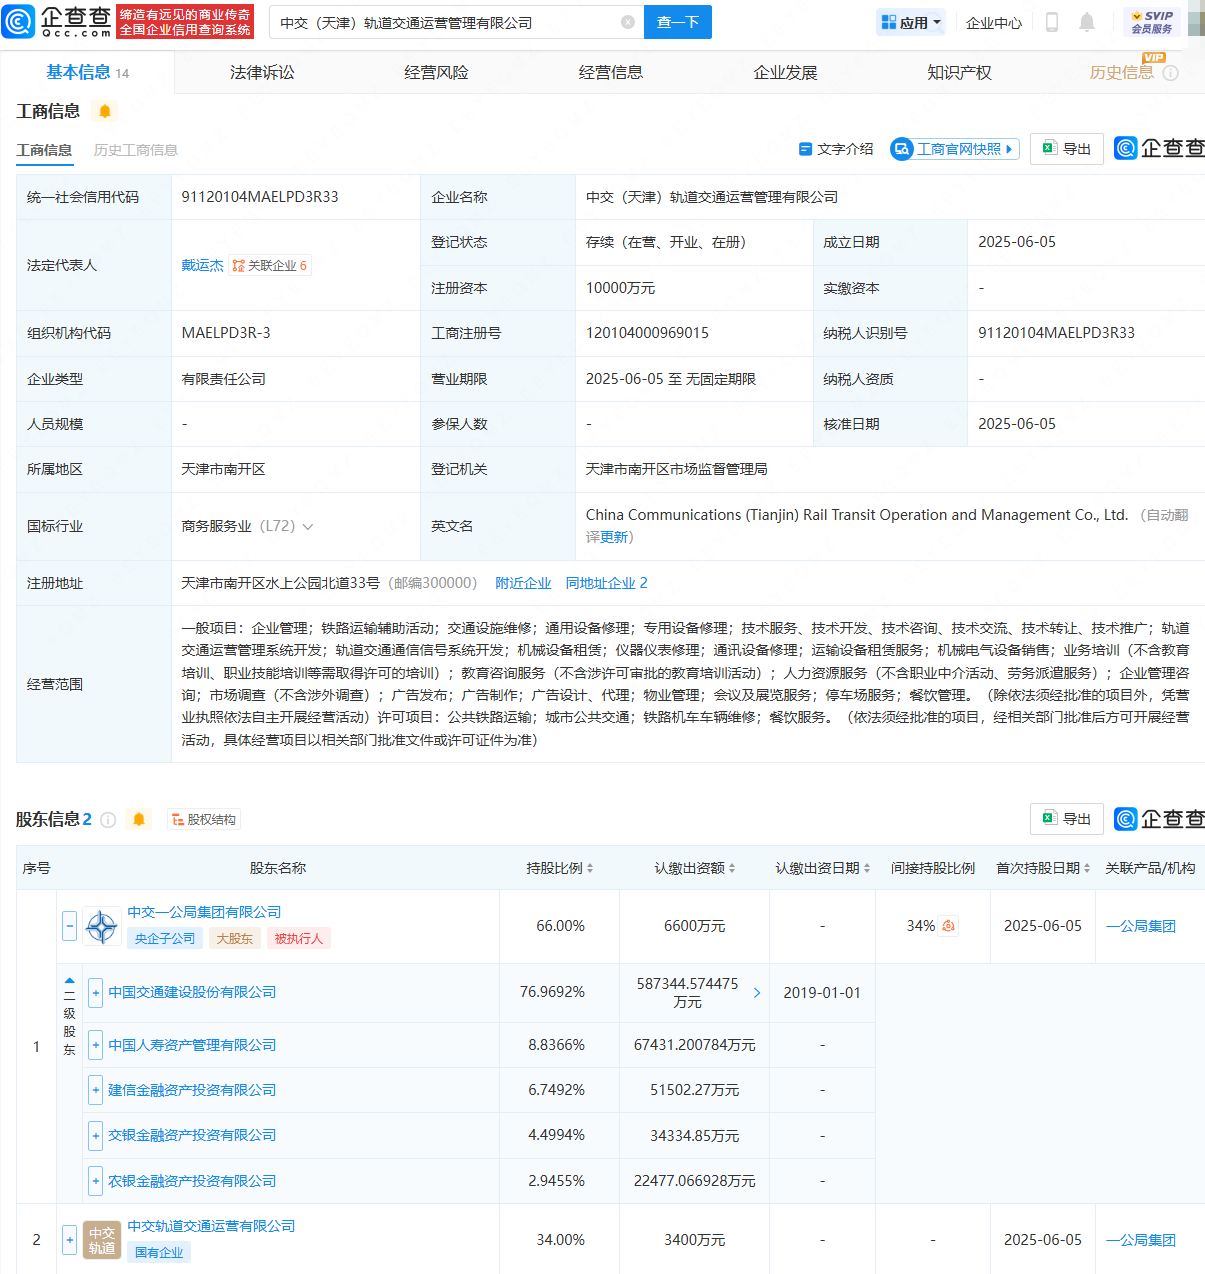This screenshot has height=1274, width=1205.
Task: Open 关联企业 6 tag for 戴运杰
Action: coord(270,265)
